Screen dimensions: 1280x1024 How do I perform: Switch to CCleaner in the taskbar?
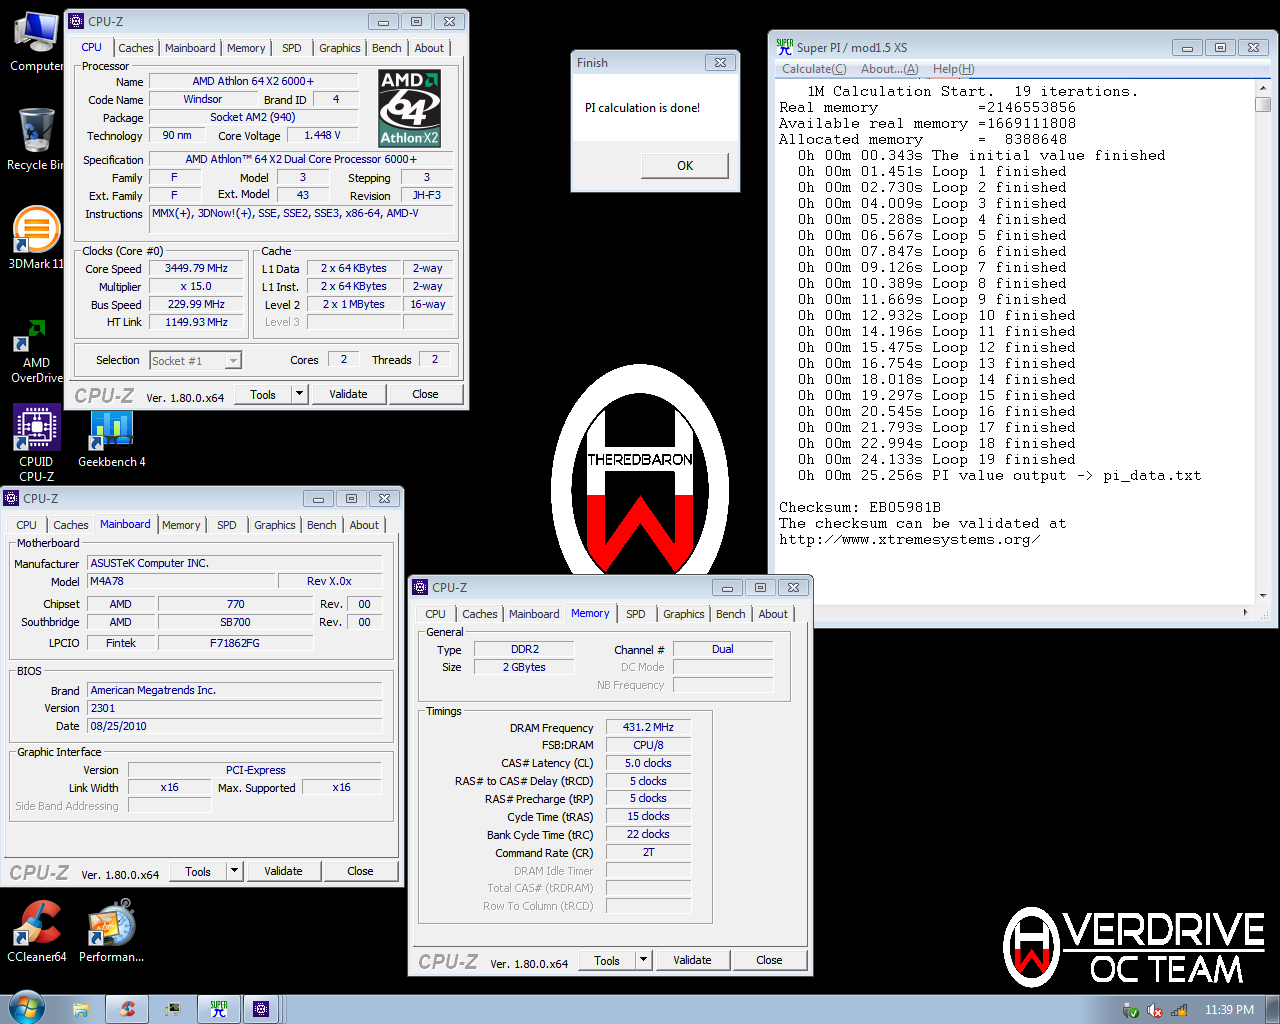click(x=127, y=1009)
